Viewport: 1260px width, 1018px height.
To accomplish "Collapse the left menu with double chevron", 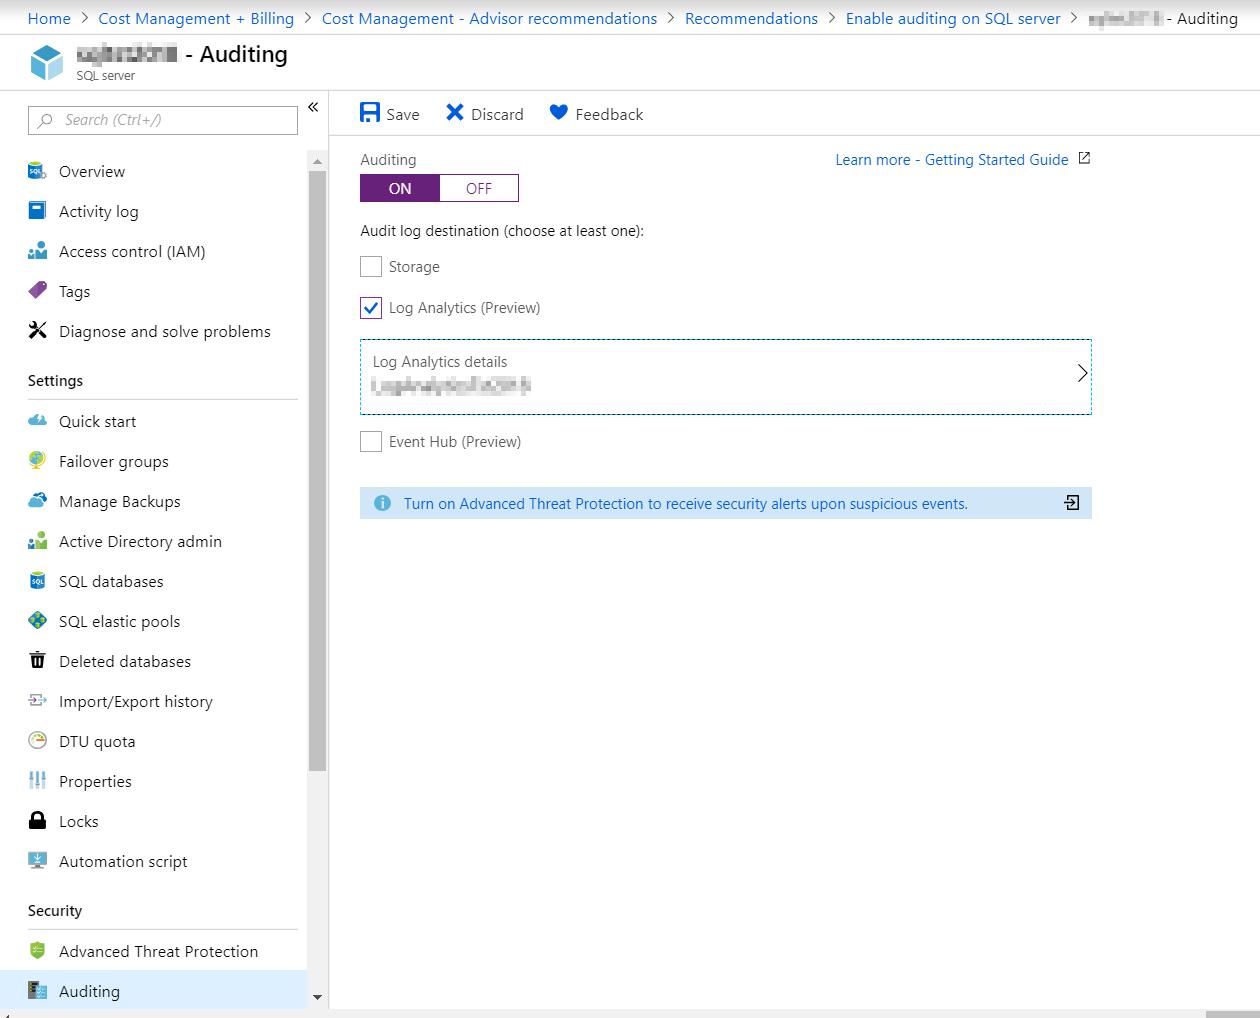I will click(x=313, y=107).
